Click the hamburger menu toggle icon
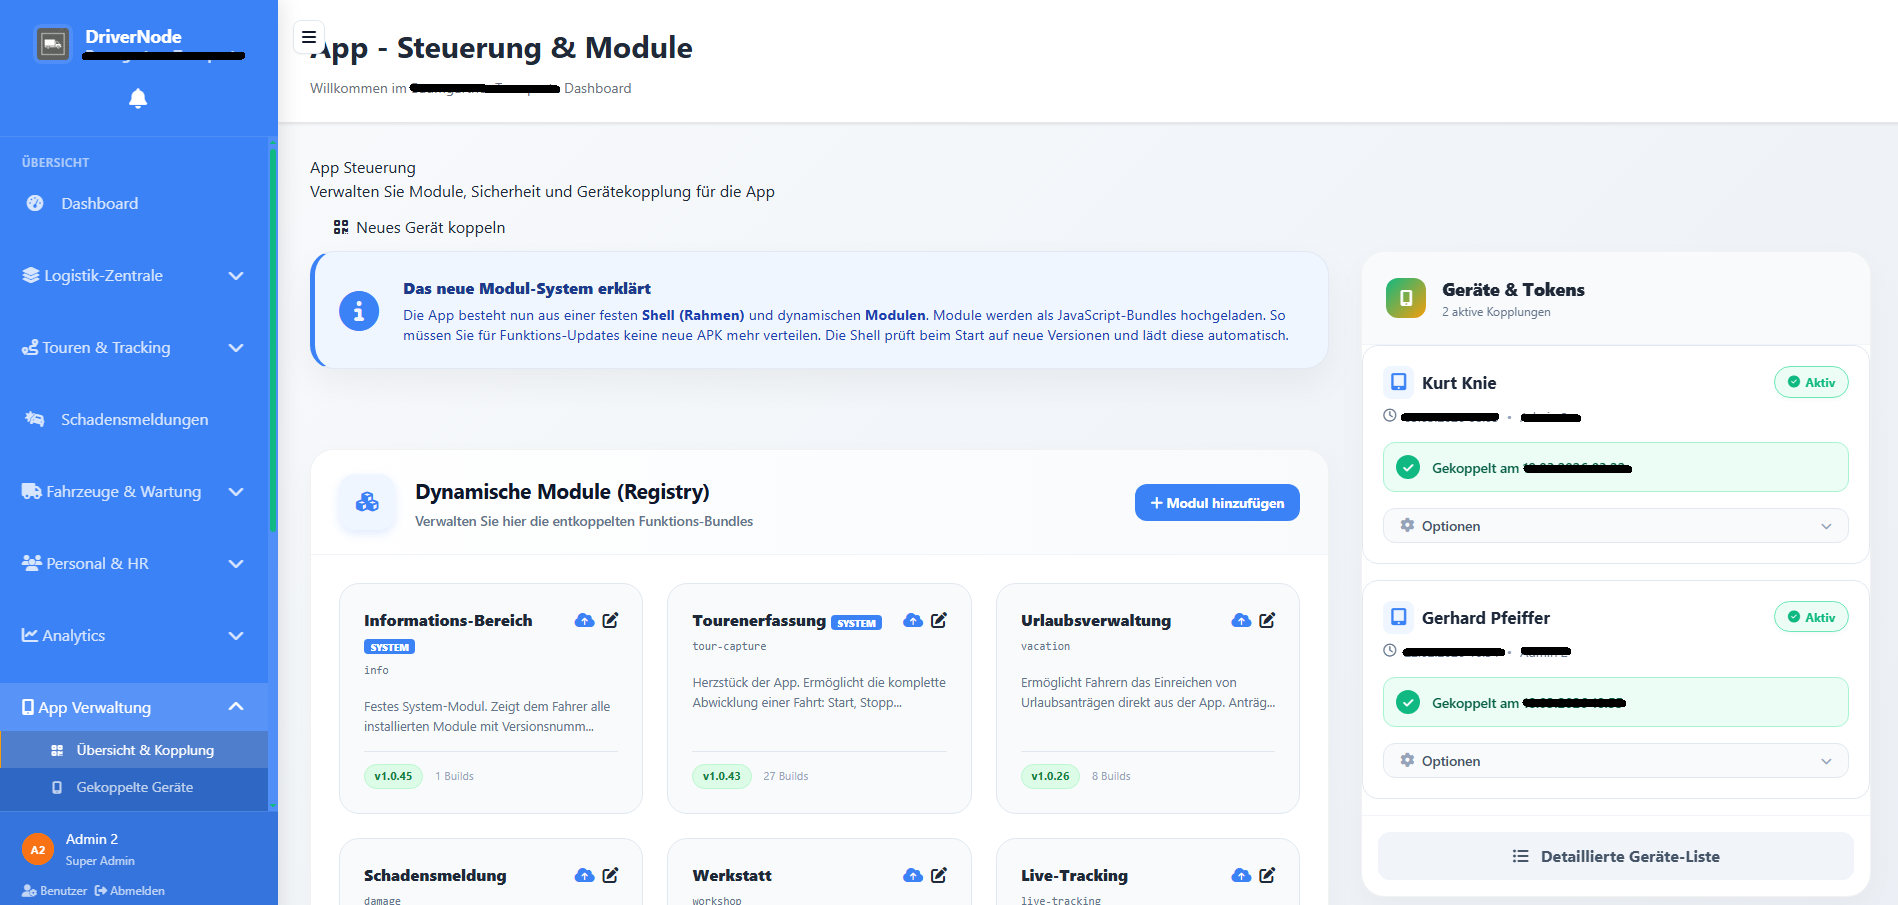1898x905 pixels. click(309, 37)
